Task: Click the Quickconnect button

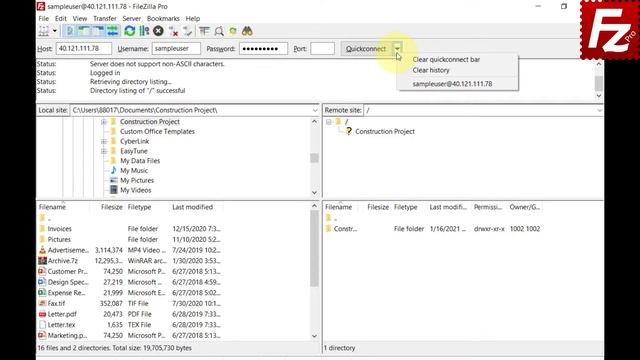Action: point(366,49)
